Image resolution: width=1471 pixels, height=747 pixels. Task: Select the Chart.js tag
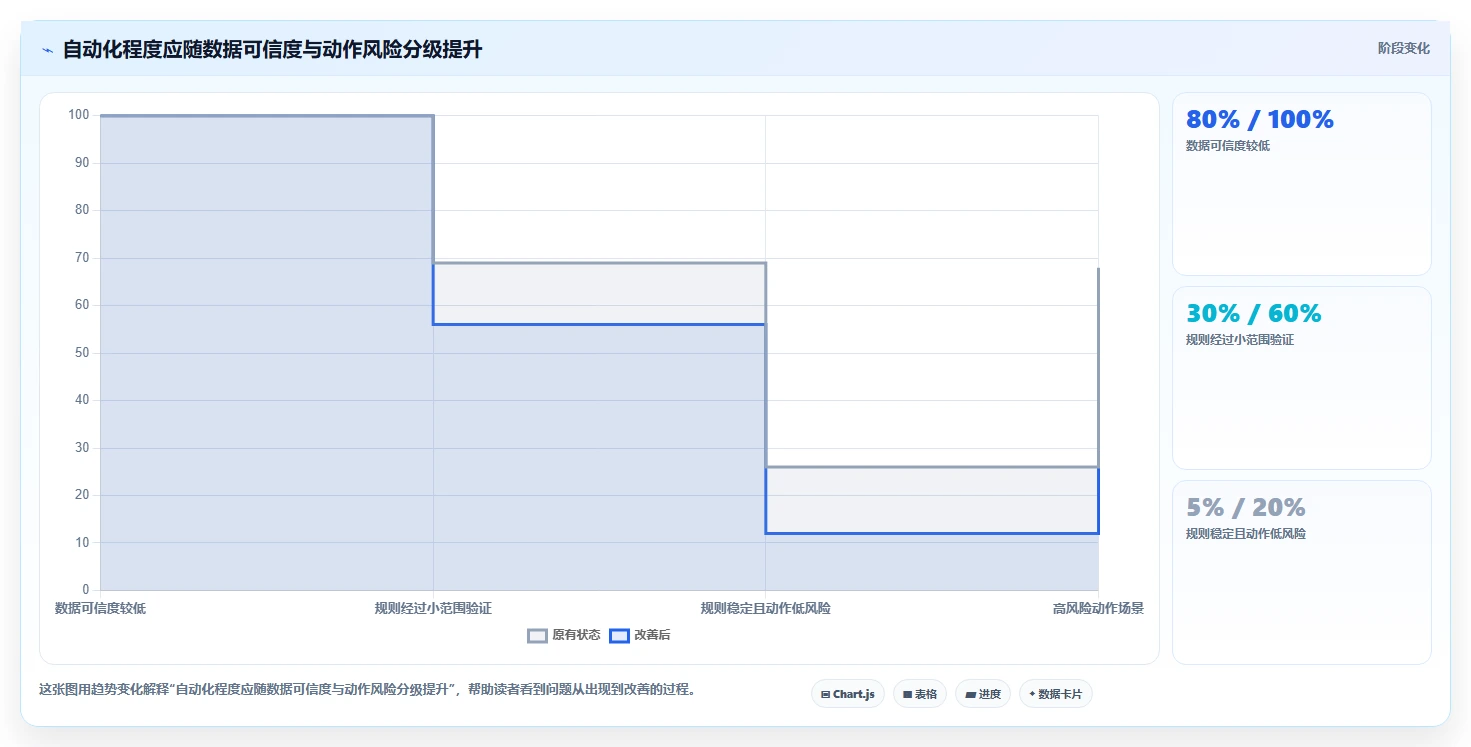click(847, 694)
